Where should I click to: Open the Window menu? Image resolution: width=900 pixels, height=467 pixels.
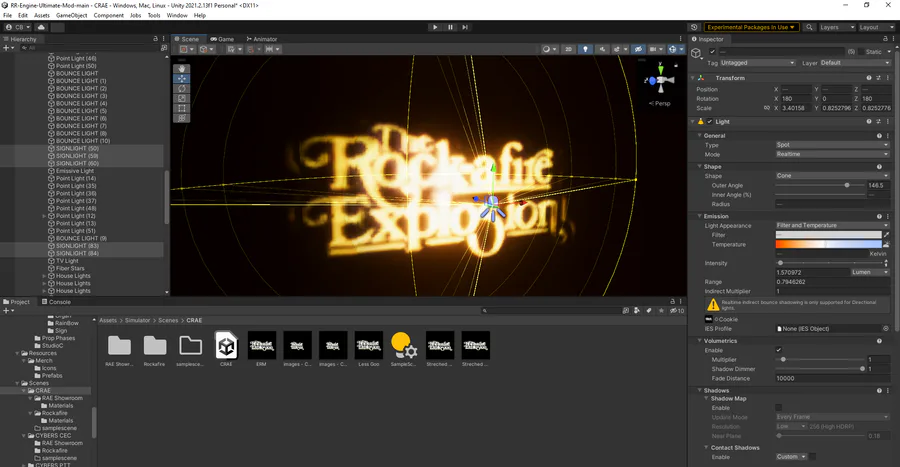[177, 15]
